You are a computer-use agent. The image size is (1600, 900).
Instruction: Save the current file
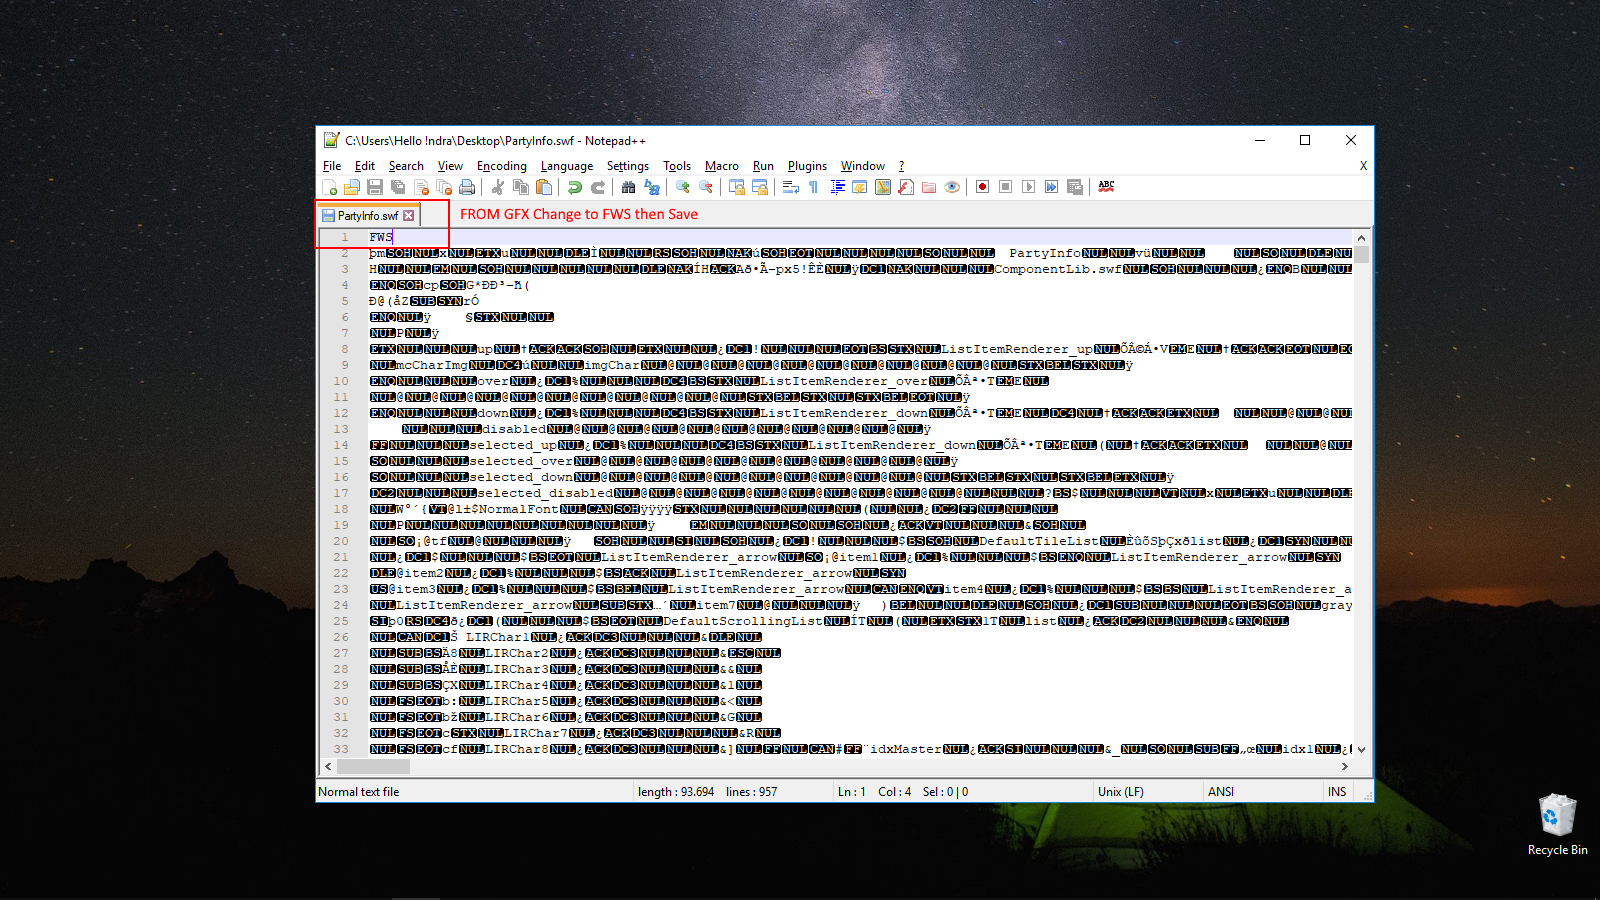375,187
